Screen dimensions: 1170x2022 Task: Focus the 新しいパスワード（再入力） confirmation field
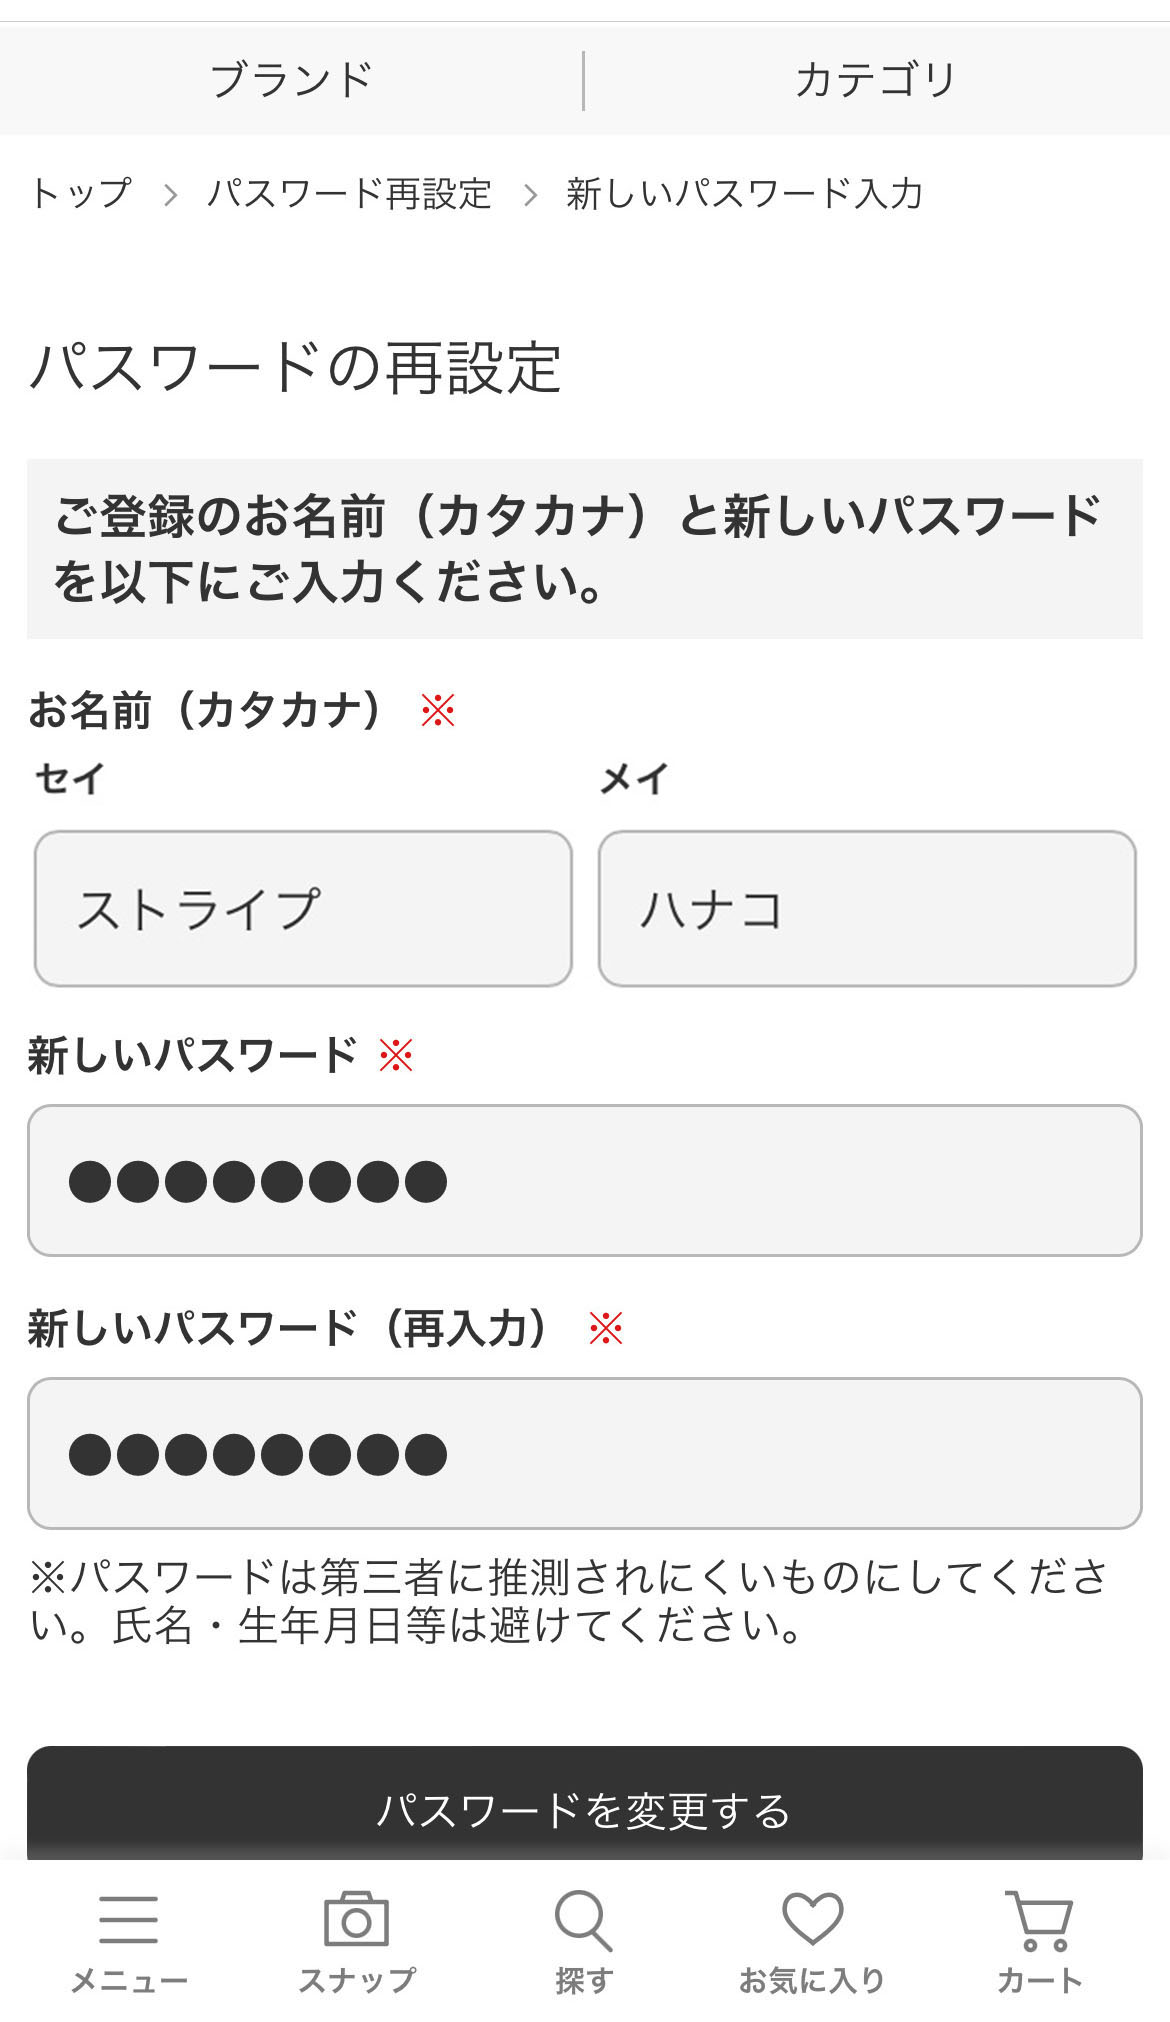[585, 1454]
